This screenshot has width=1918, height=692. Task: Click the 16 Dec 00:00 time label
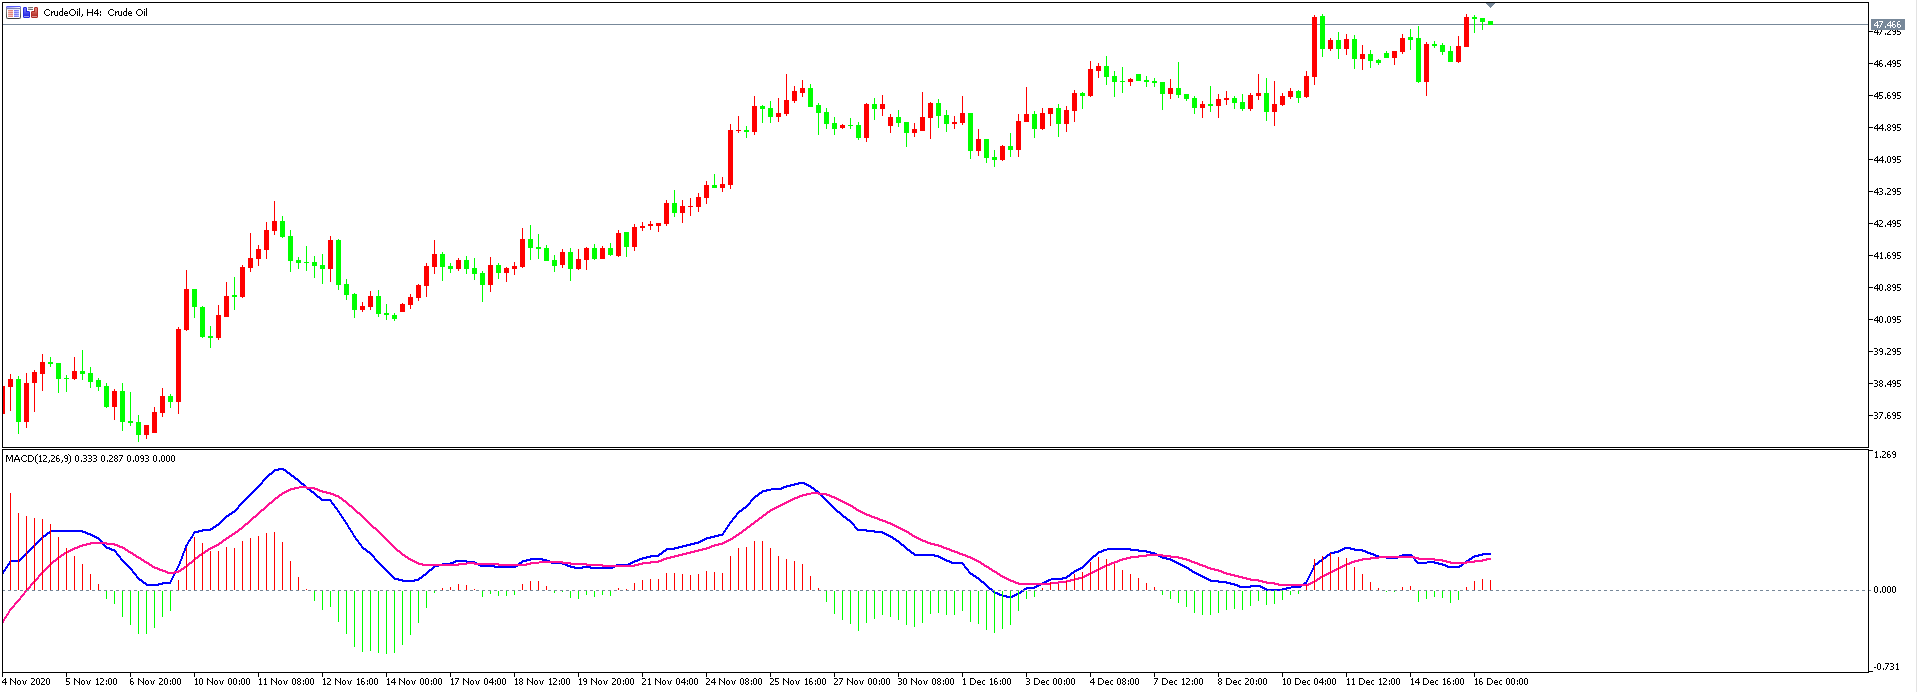(x=1501, y=682)
